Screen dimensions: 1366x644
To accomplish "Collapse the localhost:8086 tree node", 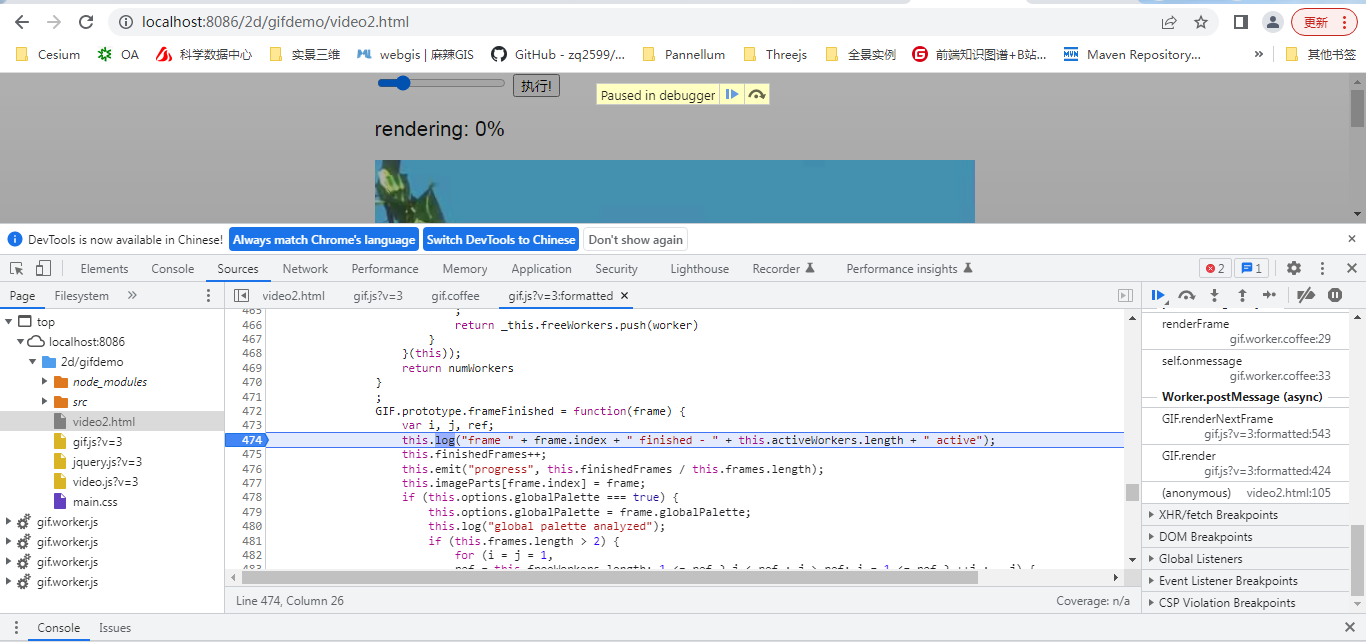I will 22,341.
